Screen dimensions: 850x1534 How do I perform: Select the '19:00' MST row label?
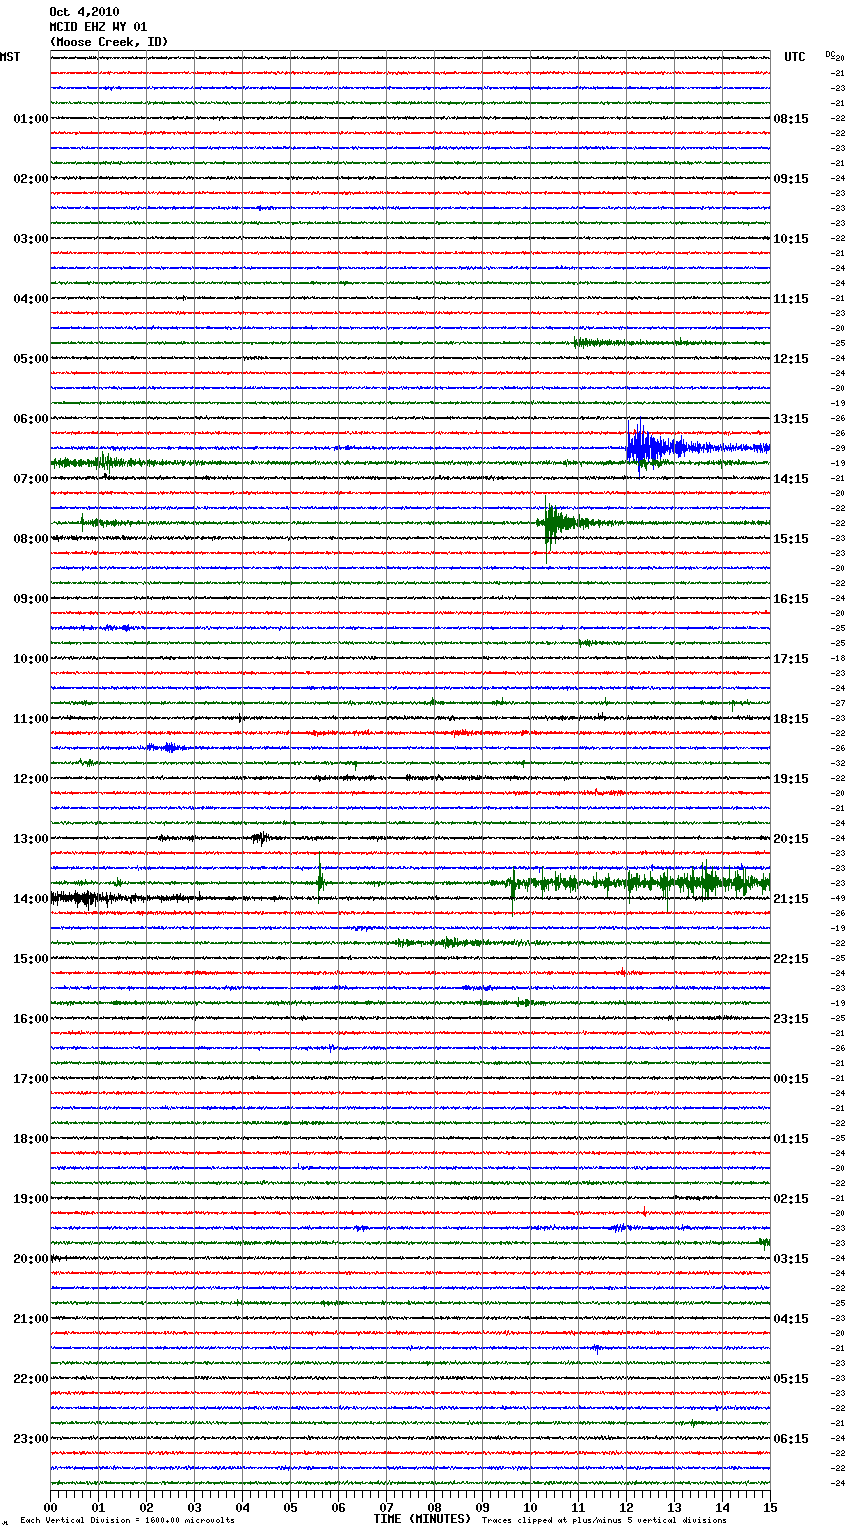(x=31, y=1199)
